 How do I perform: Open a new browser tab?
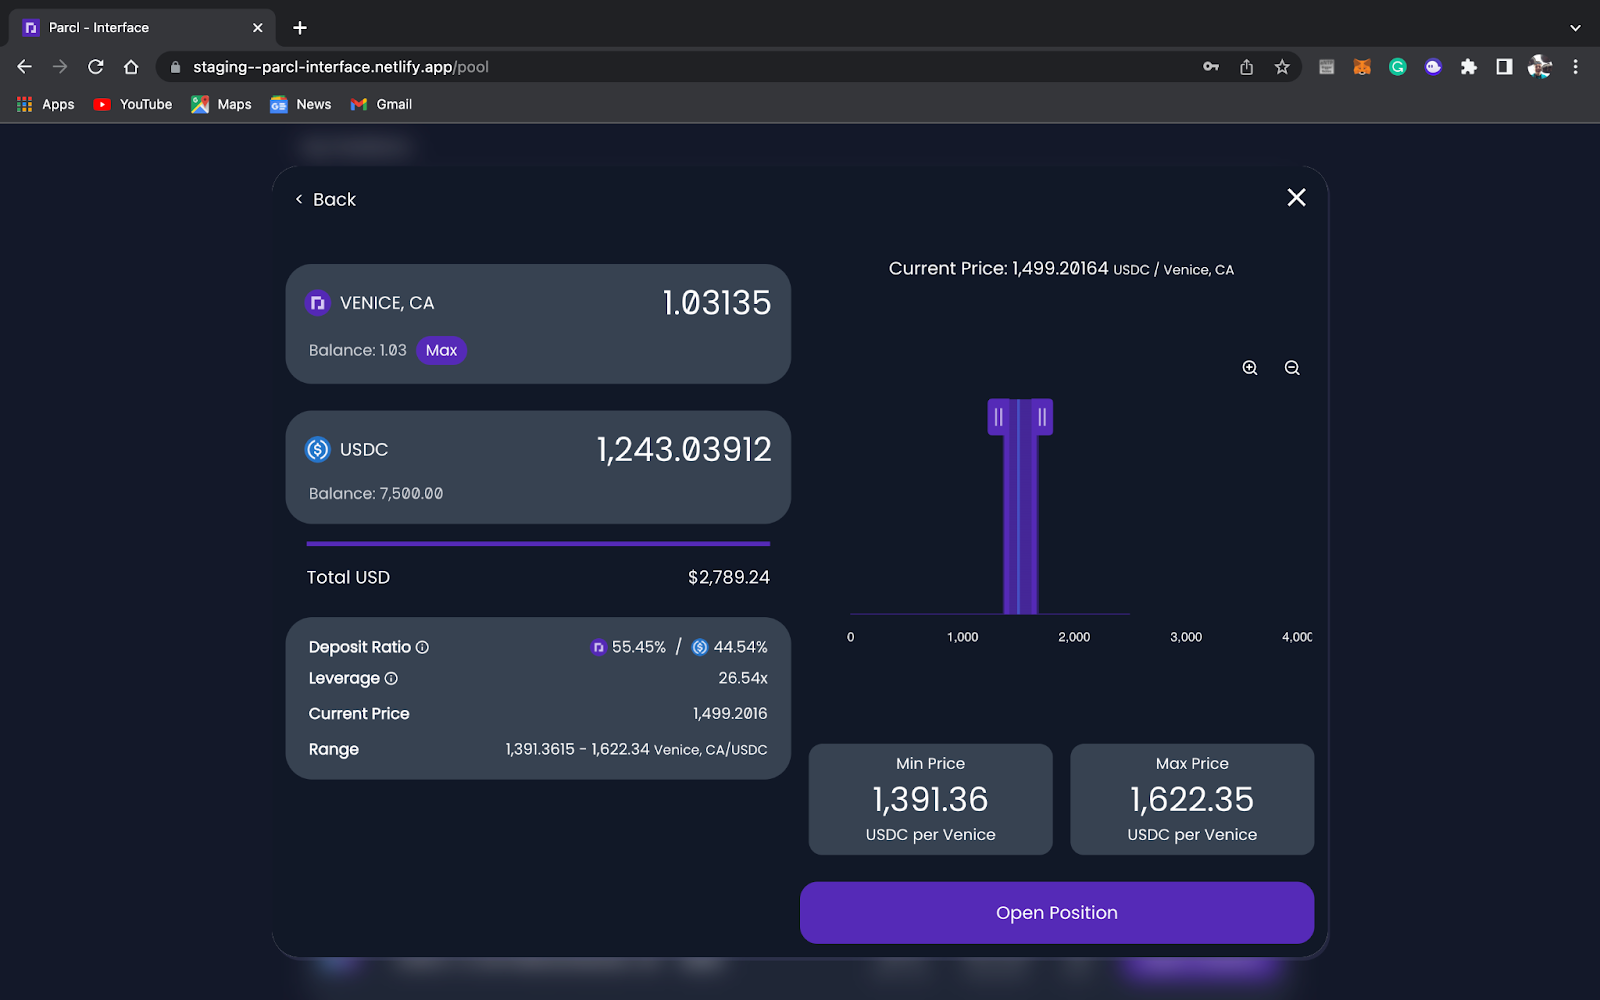(x=300, y=28)
